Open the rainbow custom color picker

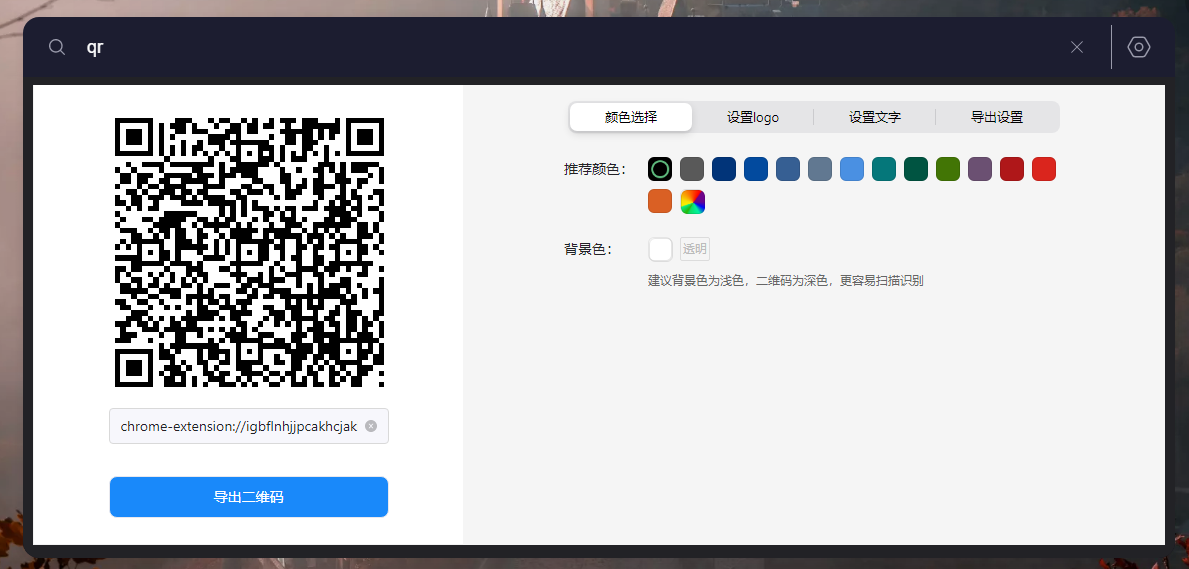click(692, 201)
